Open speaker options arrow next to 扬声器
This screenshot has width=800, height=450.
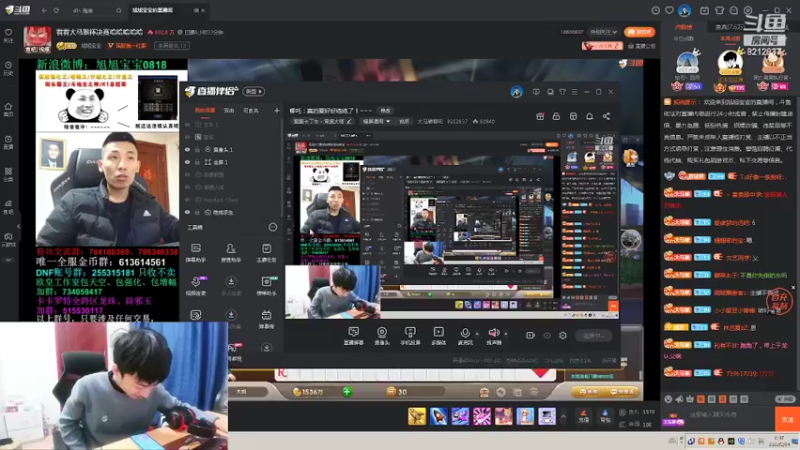[x=506, y=334]
